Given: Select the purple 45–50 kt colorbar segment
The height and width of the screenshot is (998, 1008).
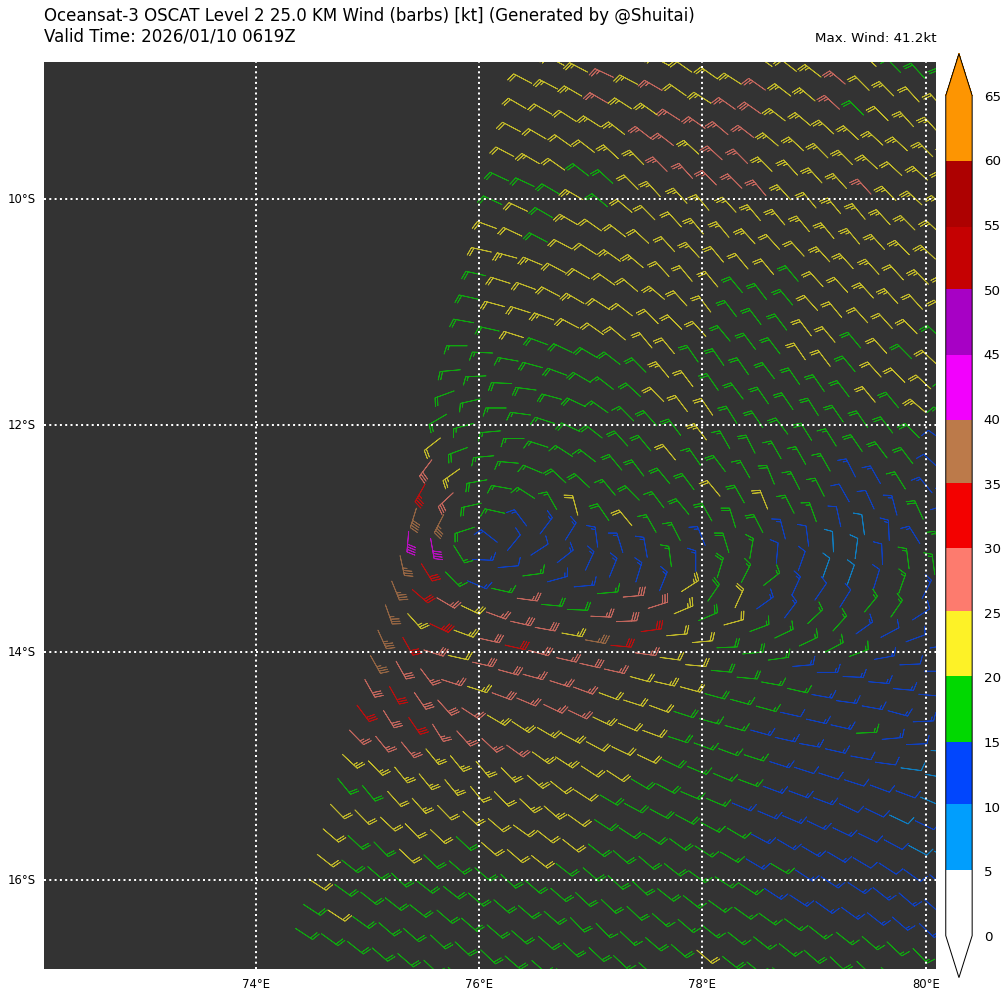Looking at the screenshot, I should pos(958,322).
